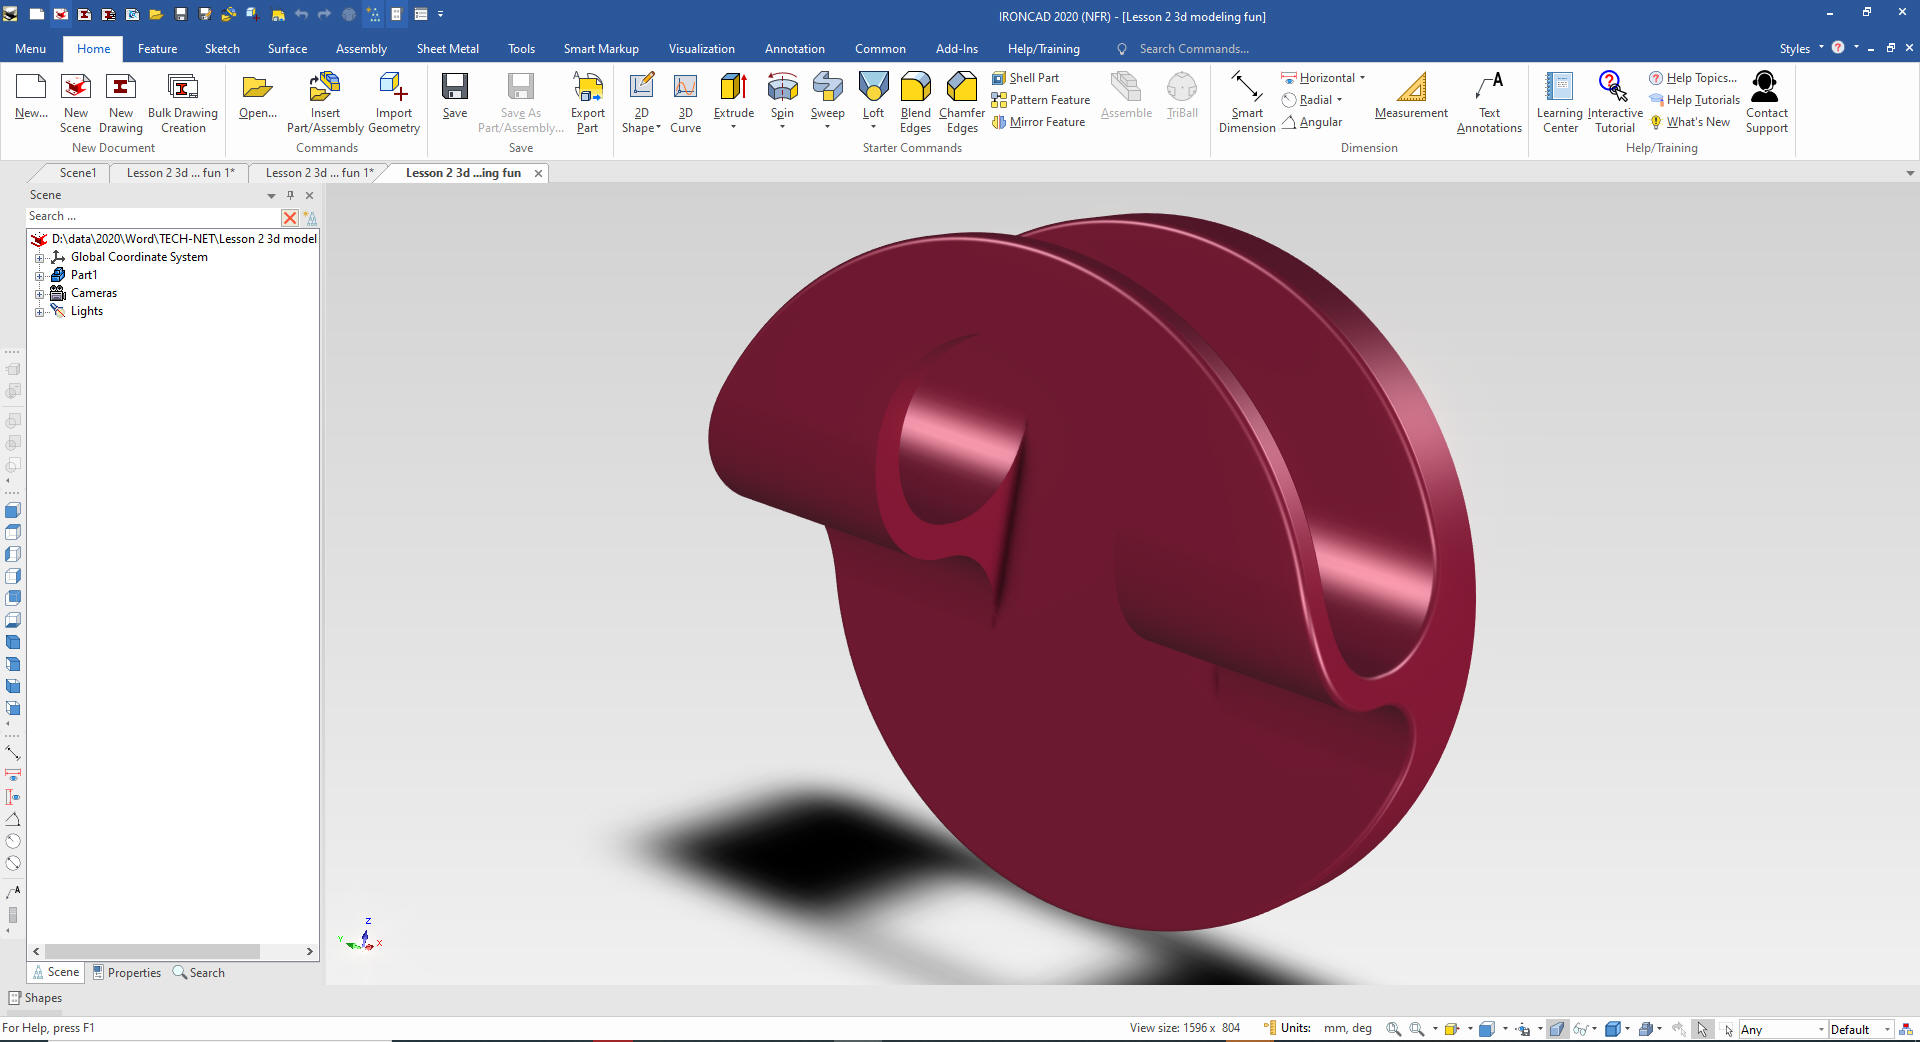Click the Chamfer Edges icon
The image size is (1920, 1042).
pyautogui.click(x=962, y=90)
